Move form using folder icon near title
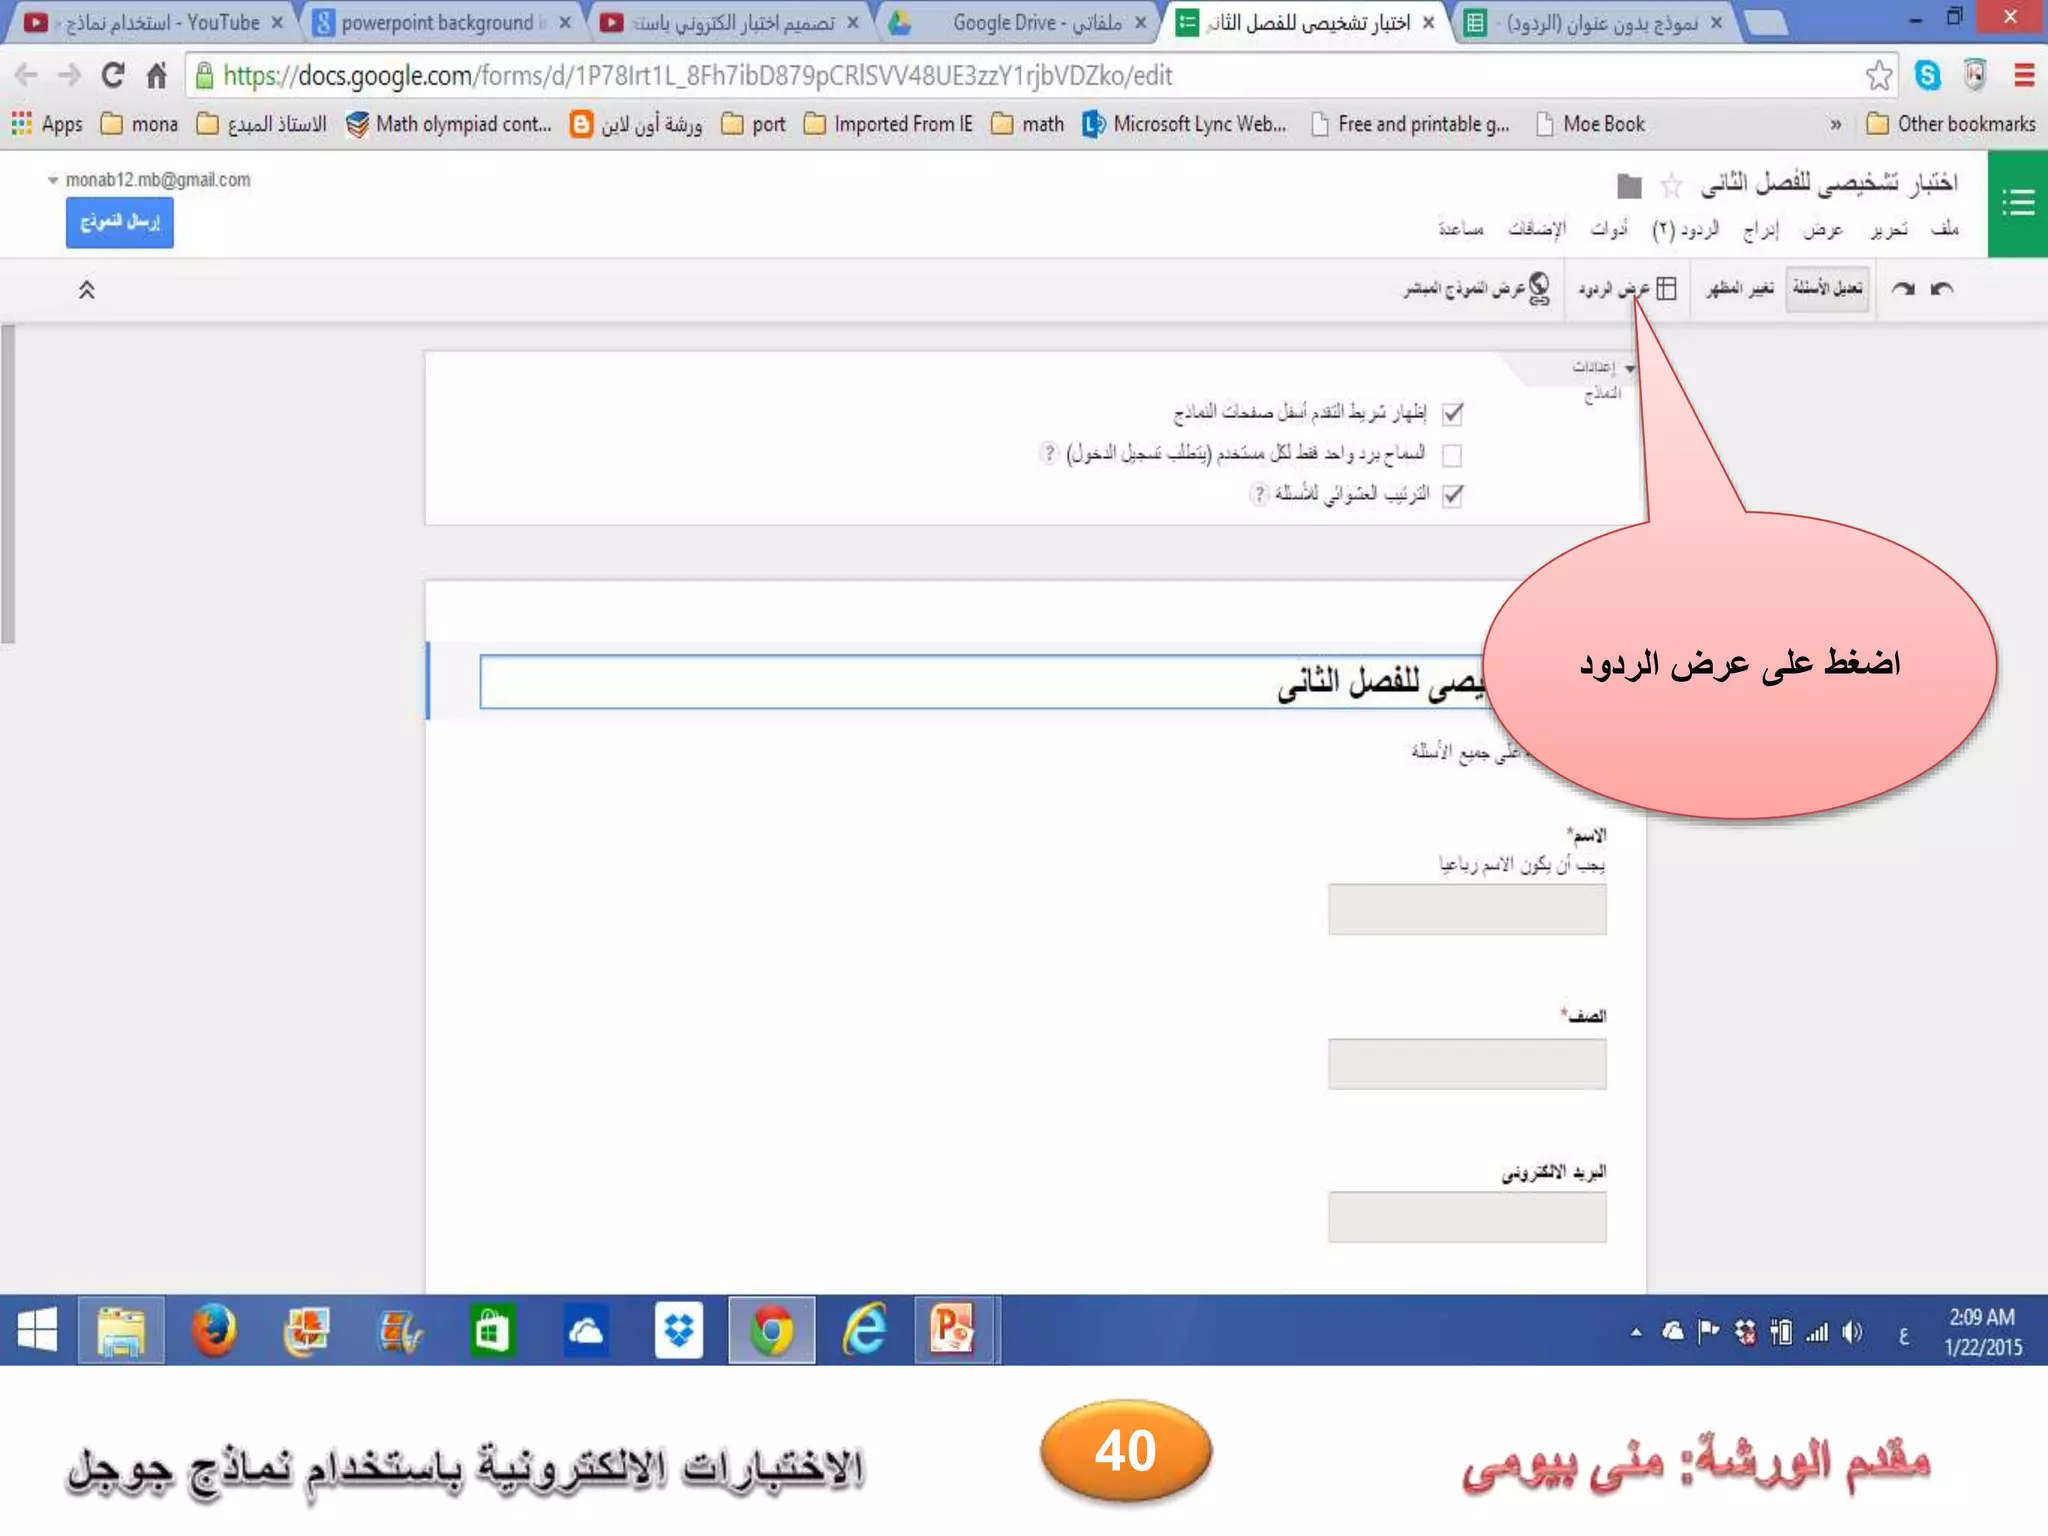 click(1629, 186)
